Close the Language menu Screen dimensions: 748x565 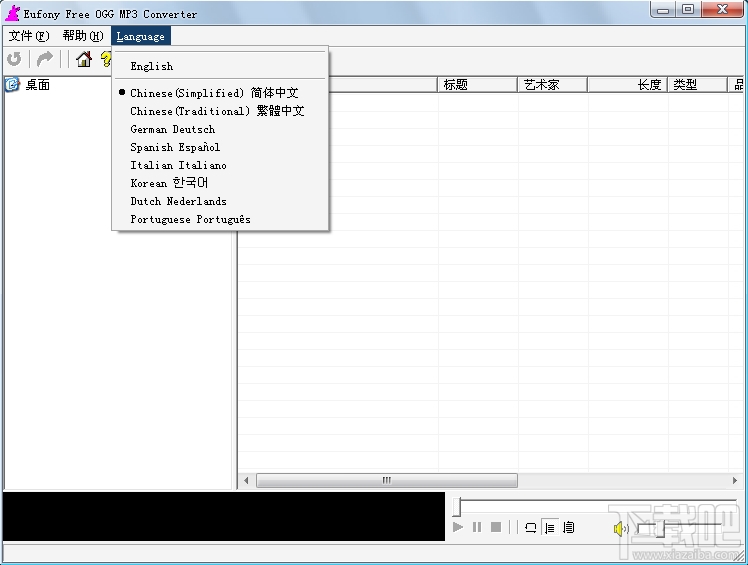point(141,36)
